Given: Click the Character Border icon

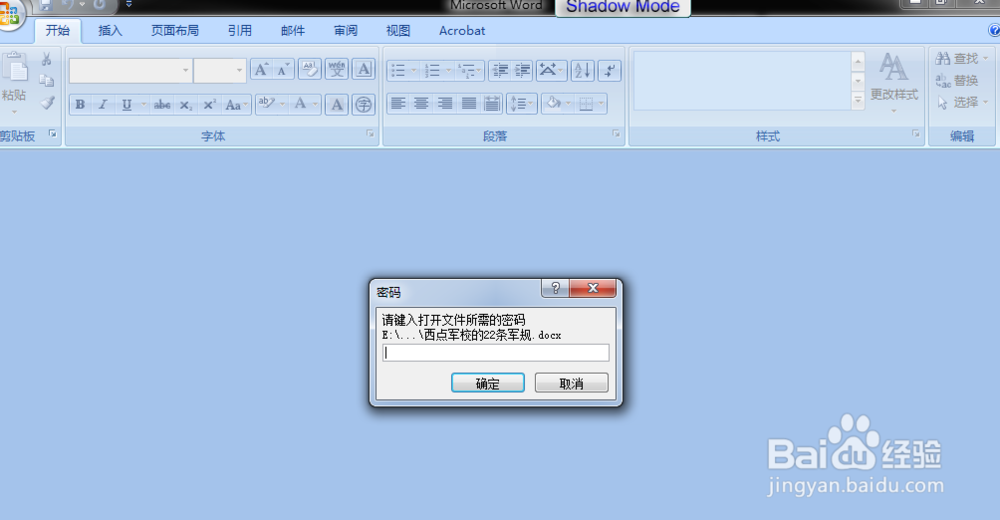Looking at the screenshot, I should pyautogui.click(x=364, y=70).
